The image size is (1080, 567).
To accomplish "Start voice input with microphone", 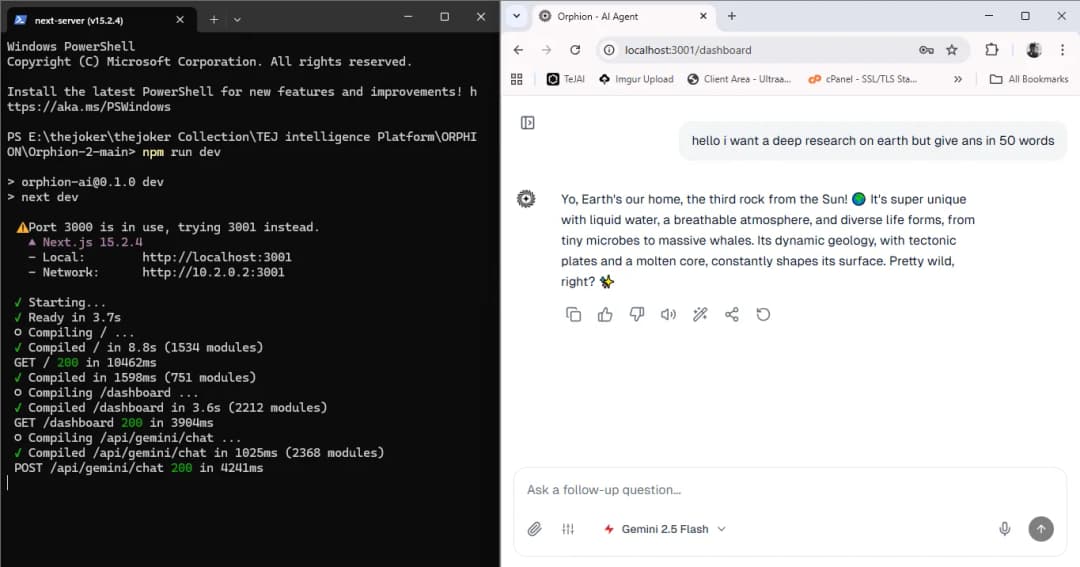I will [x=1004, y=529].
